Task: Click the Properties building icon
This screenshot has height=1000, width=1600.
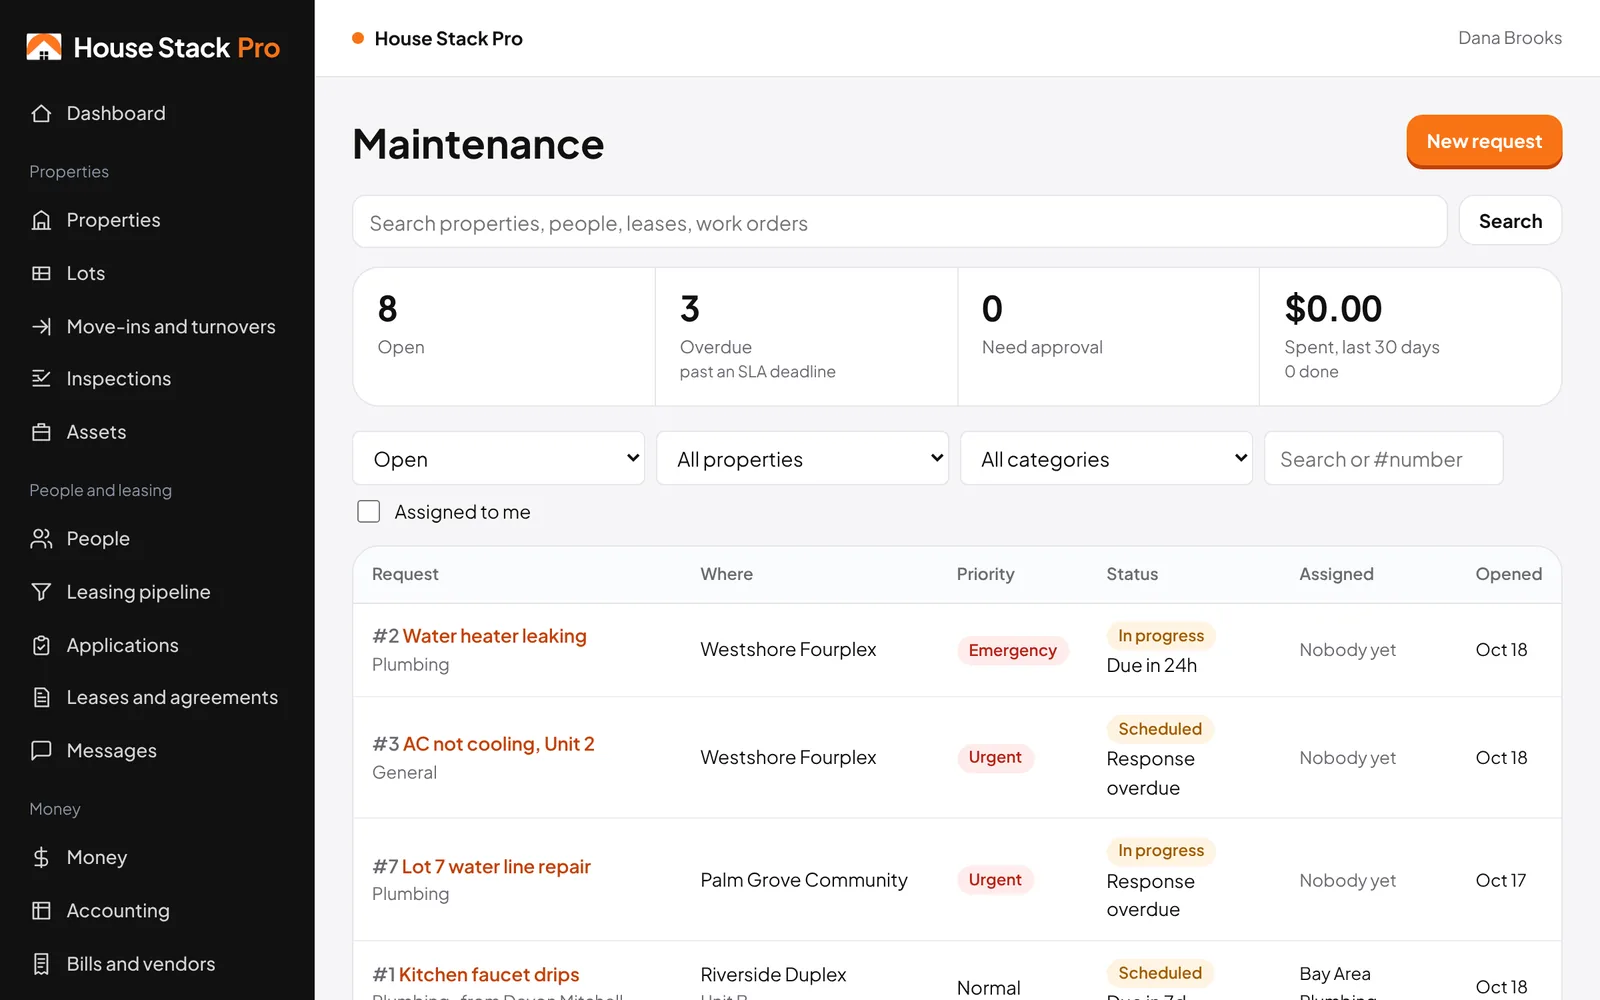Action: [41, 220]
